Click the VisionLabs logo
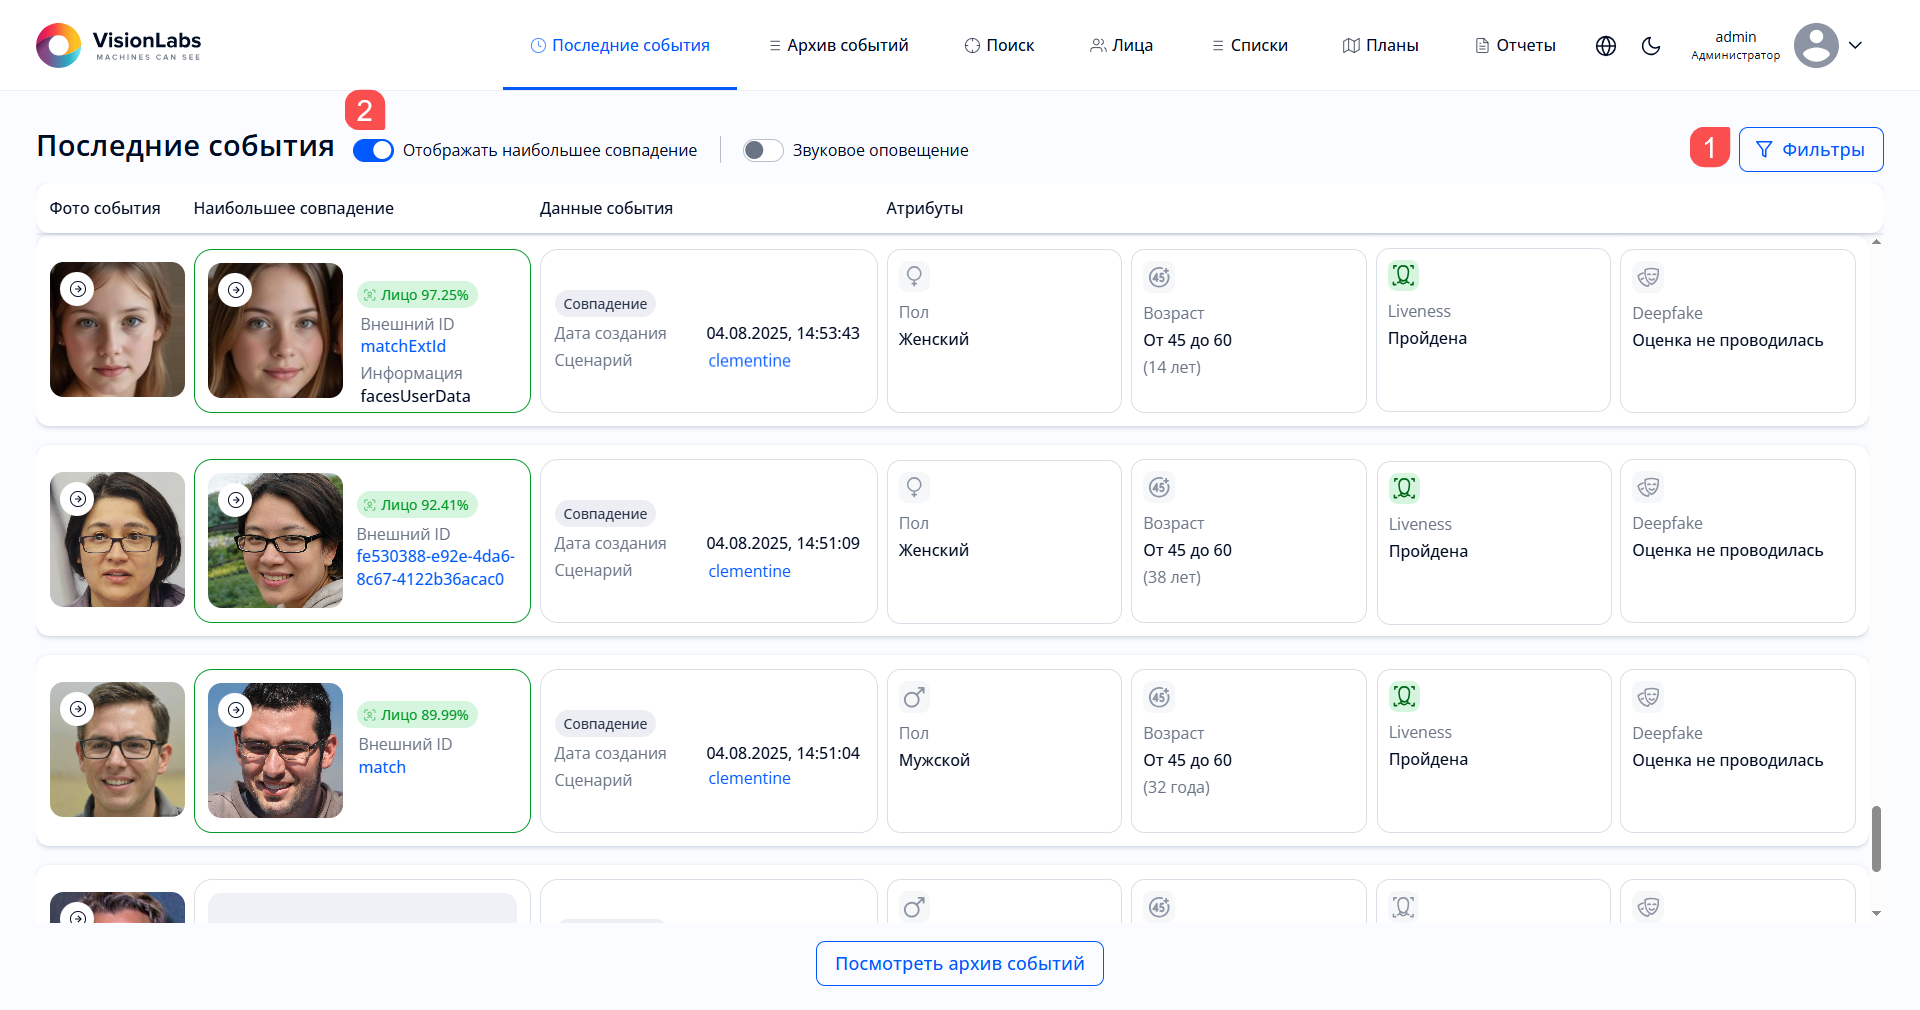 (119, 45)
